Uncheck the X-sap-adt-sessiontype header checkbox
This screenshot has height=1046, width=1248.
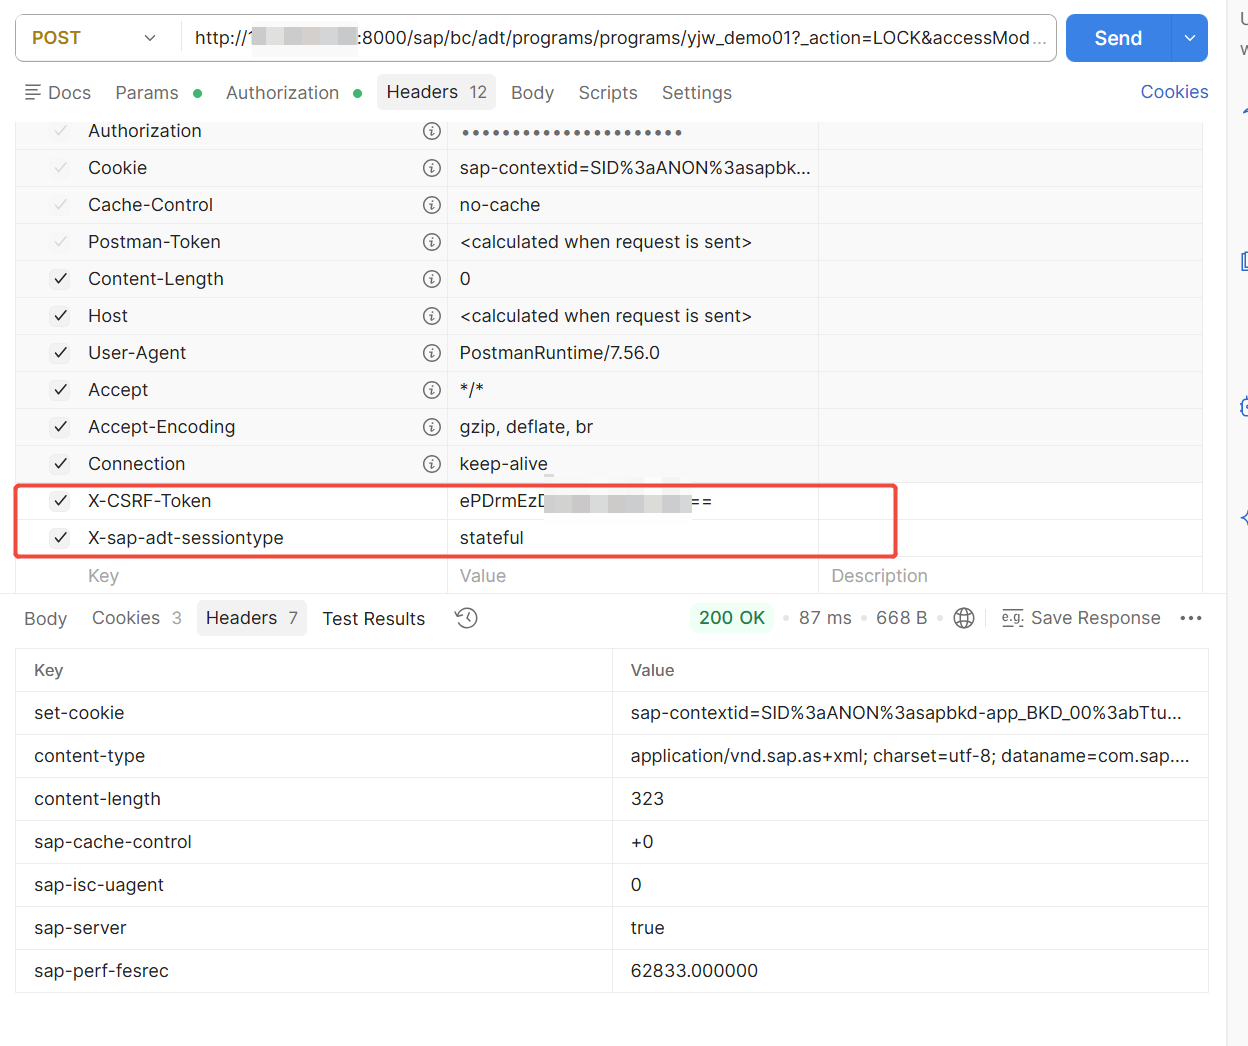click(61, 538)
